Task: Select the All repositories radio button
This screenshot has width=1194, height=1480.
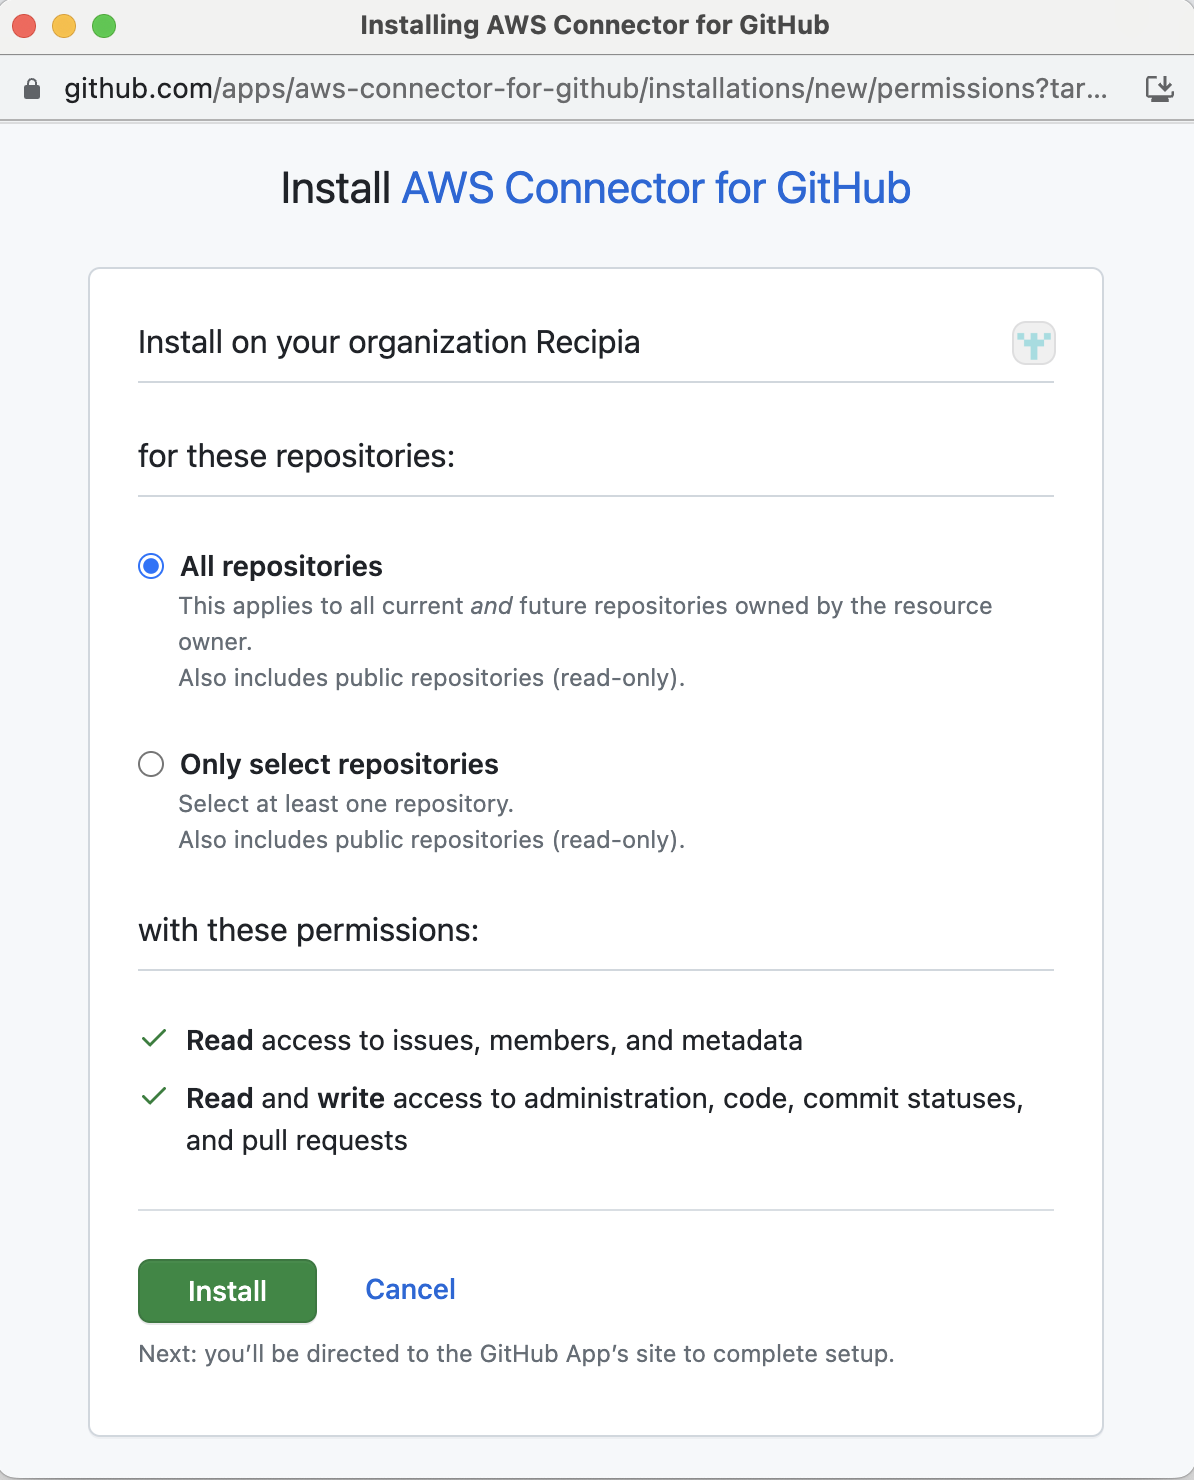Action: pyautogui.click(x=151, y=566)
